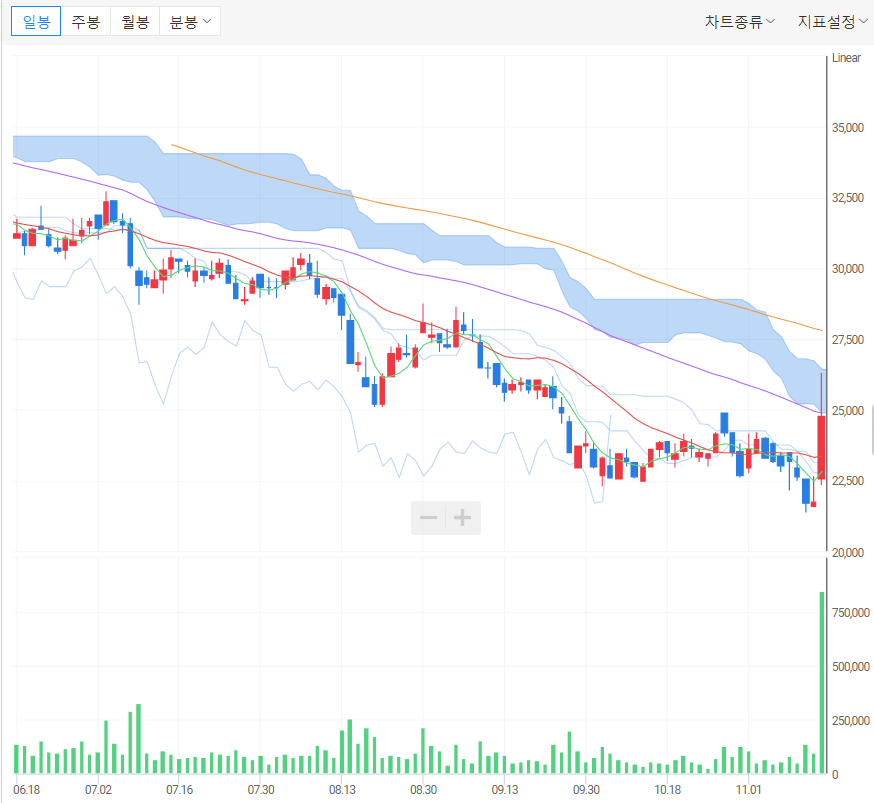The width and height of the screenshot is (874, 803).
Task: Click the 08.13 date axis label
Action: 342,790
